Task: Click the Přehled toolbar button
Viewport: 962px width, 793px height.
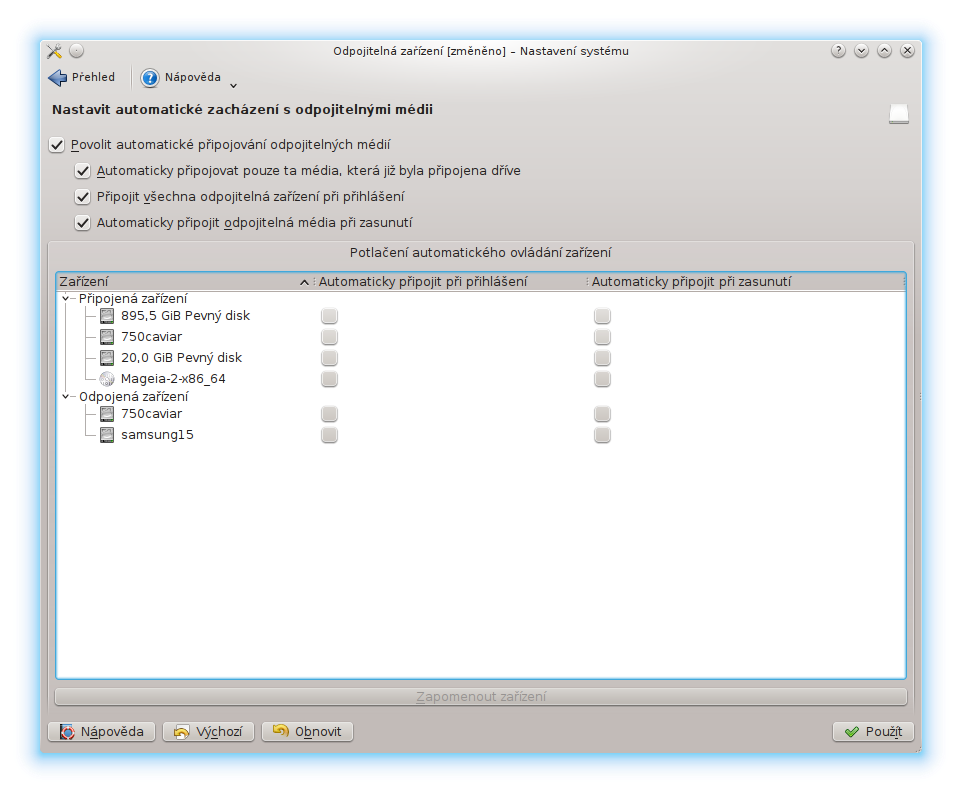Action: pos(82,77)
